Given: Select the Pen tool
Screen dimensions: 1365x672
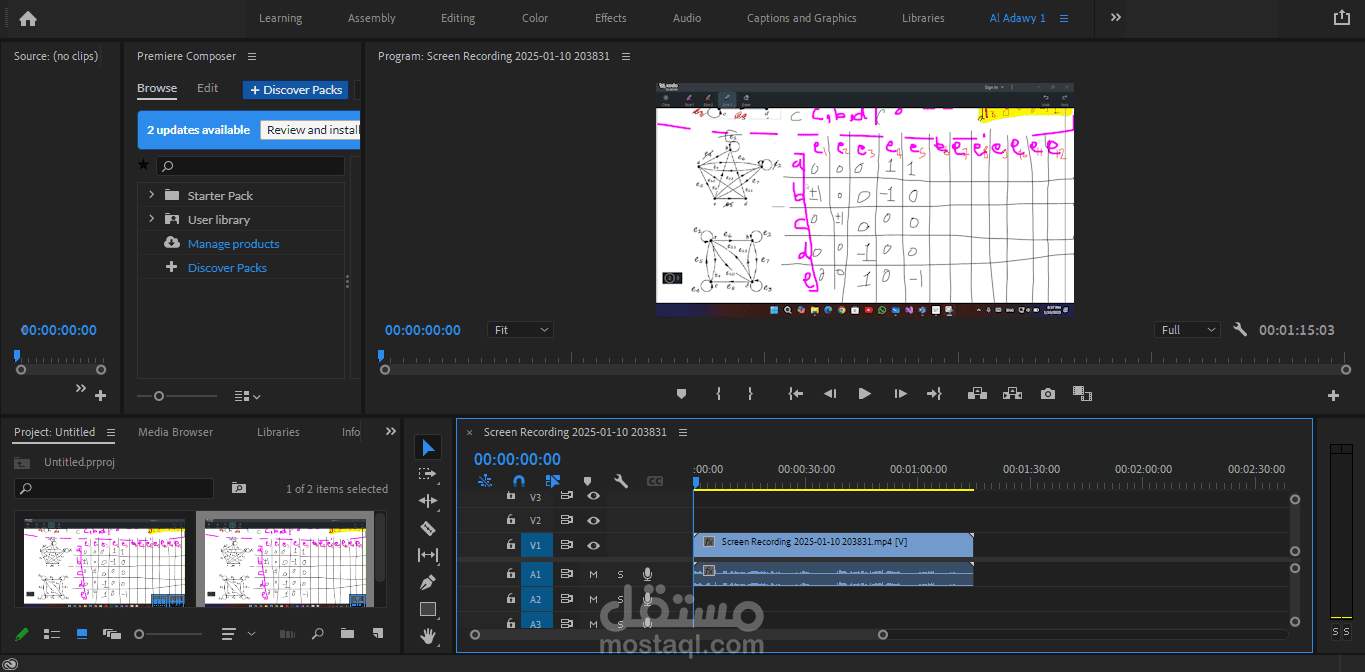Looking at the screenshot, I should pos(428,582).
